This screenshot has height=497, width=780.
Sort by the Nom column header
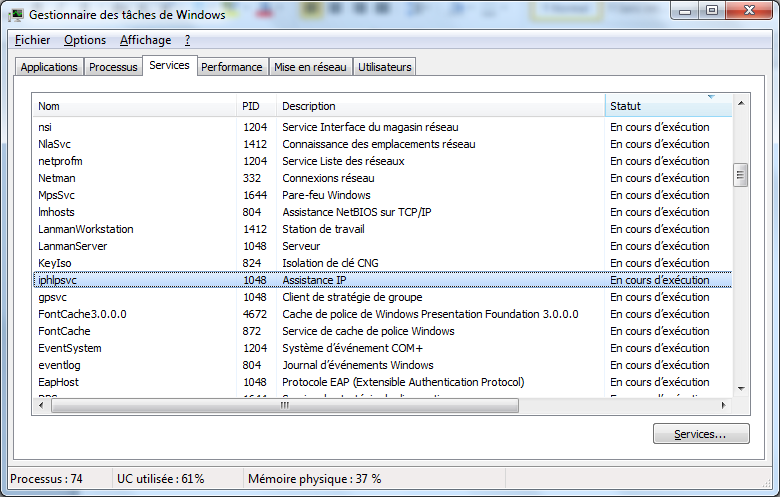point(135,106)
